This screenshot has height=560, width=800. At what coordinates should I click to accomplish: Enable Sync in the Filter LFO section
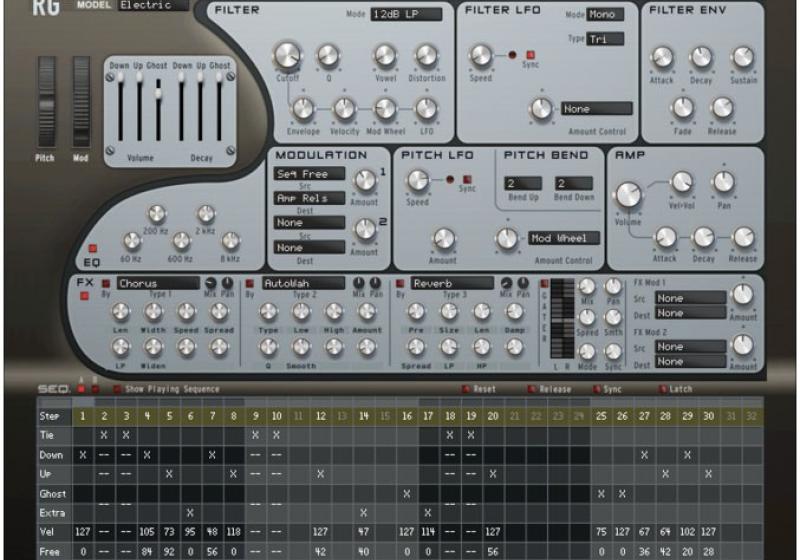tap(531, 55)
